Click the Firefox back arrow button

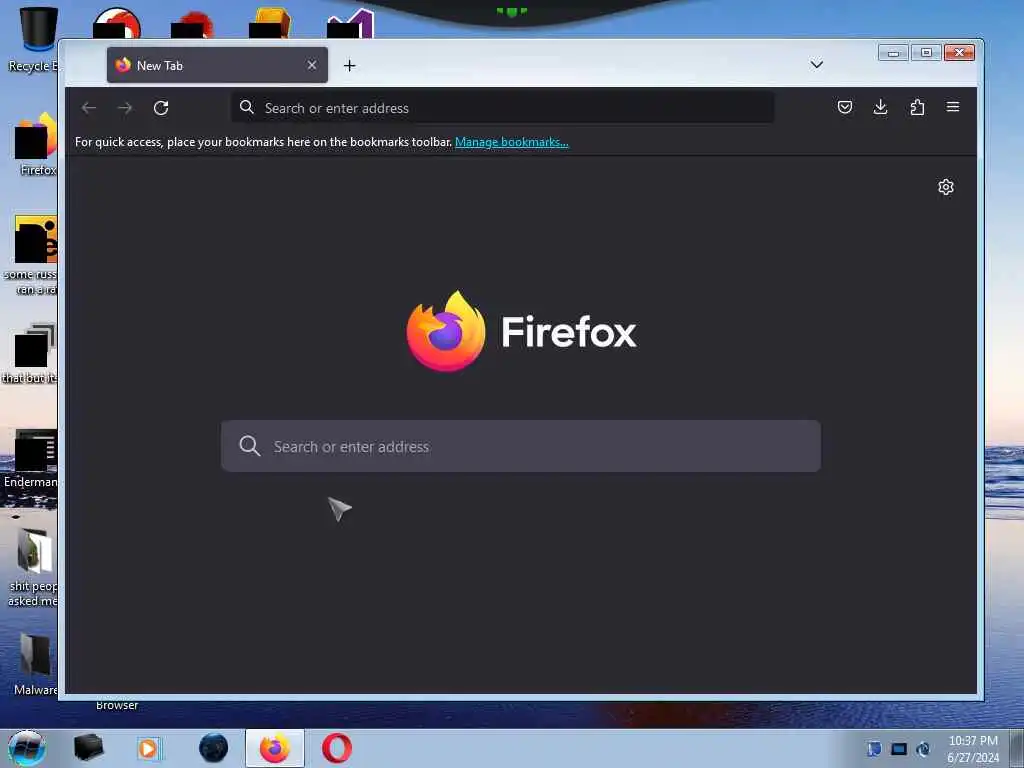(89, 108)
